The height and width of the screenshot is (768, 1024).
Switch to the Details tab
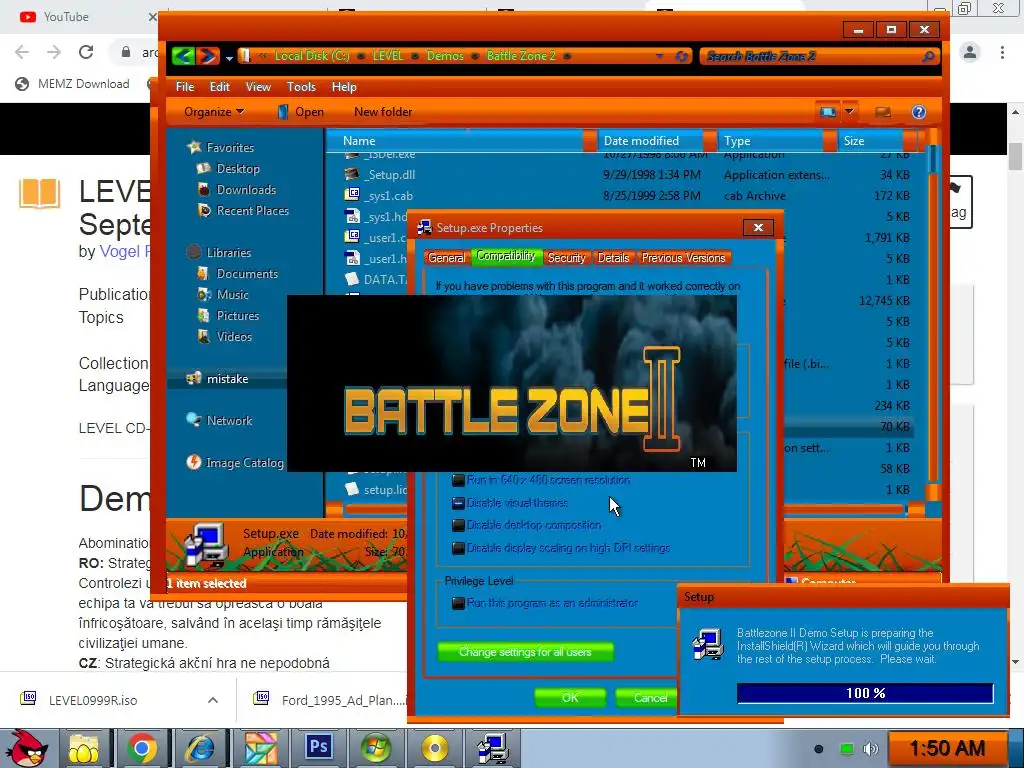pos(613,258)
